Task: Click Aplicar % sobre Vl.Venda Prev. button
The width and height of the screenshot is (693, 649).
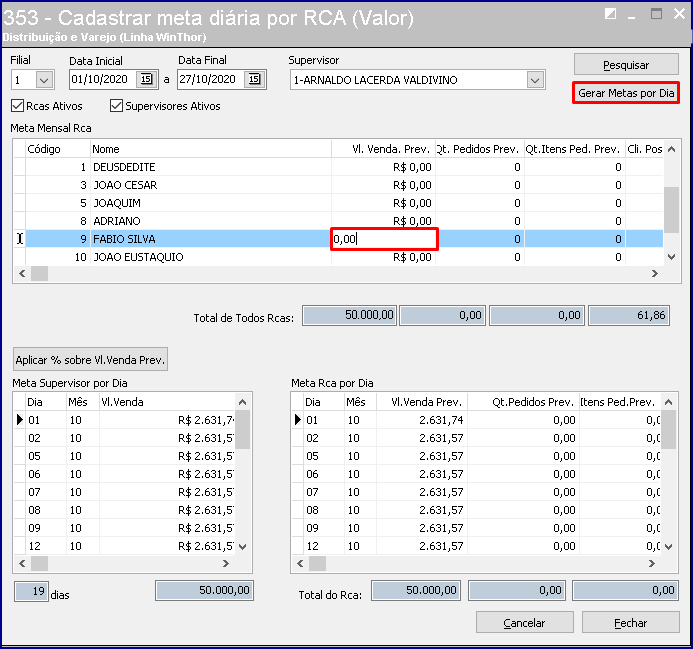Action: tap(90, 359)
